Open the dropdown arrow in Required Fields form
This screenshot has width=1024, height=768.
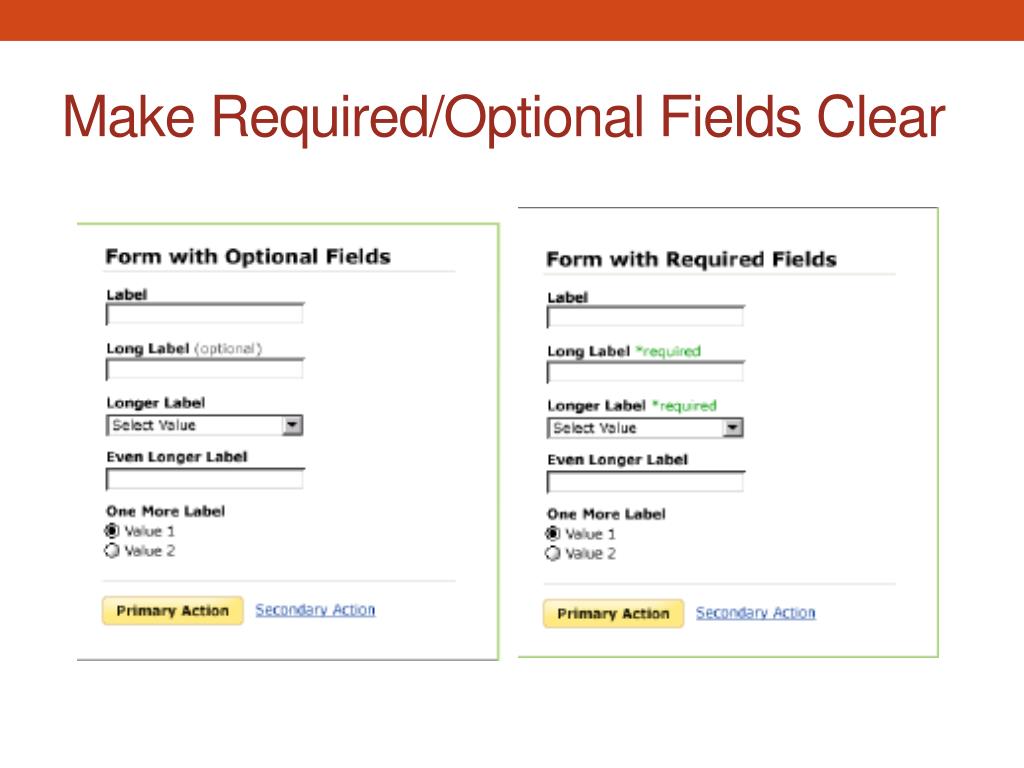coord(733,428)
